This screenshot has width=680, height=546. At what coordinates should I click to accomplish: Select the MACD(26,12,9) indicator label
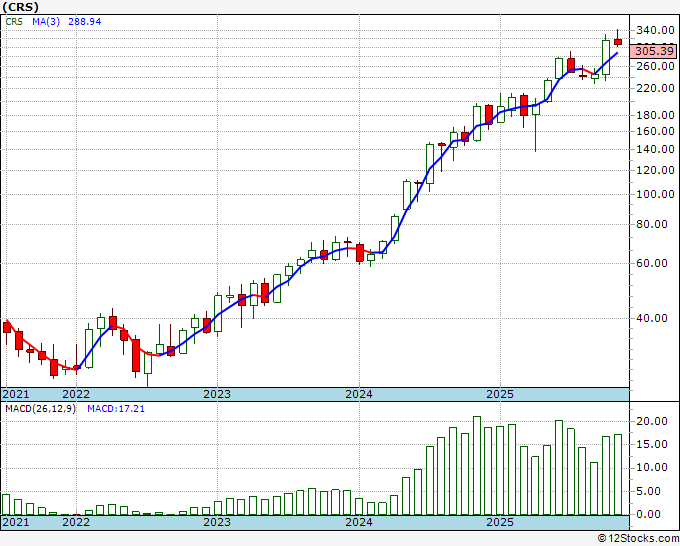[41, 409]
